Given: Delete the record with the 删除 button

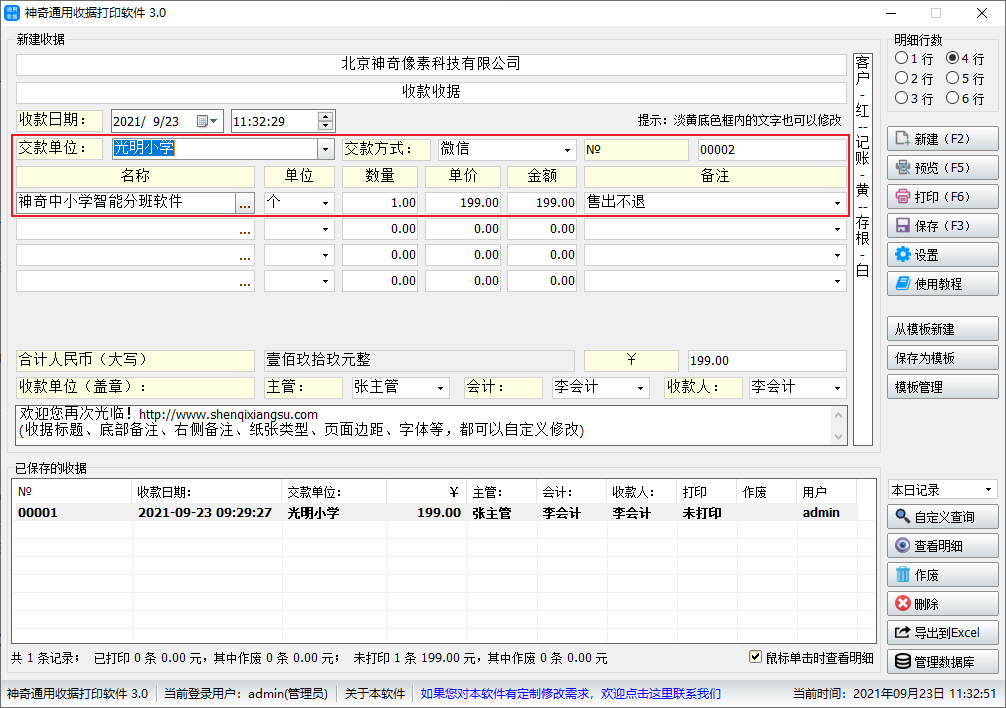Looking at the screenshot, I should pos(942,603).
